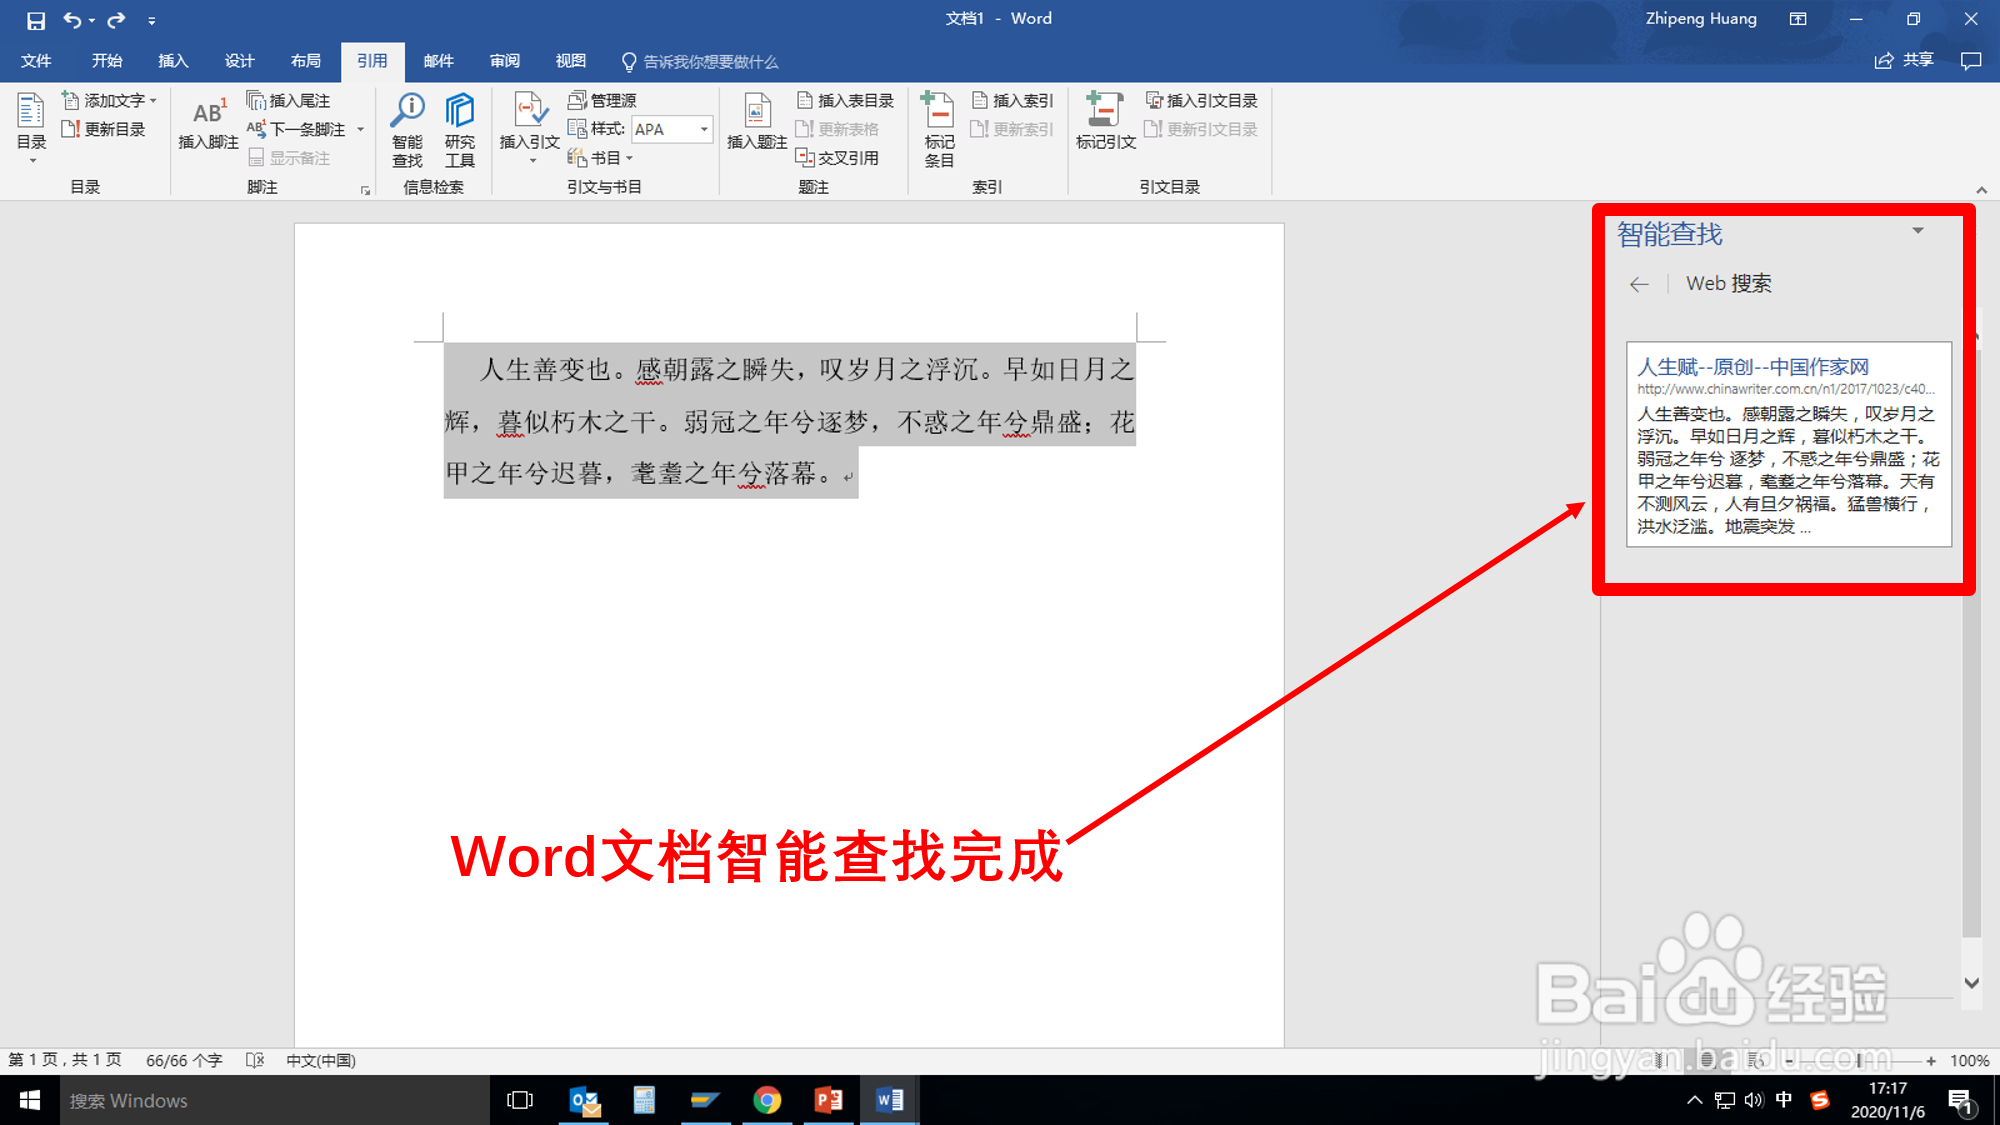Click the Mark Entry (标记条目) icon
The image size is (2000, 1125).
[938, 111]
